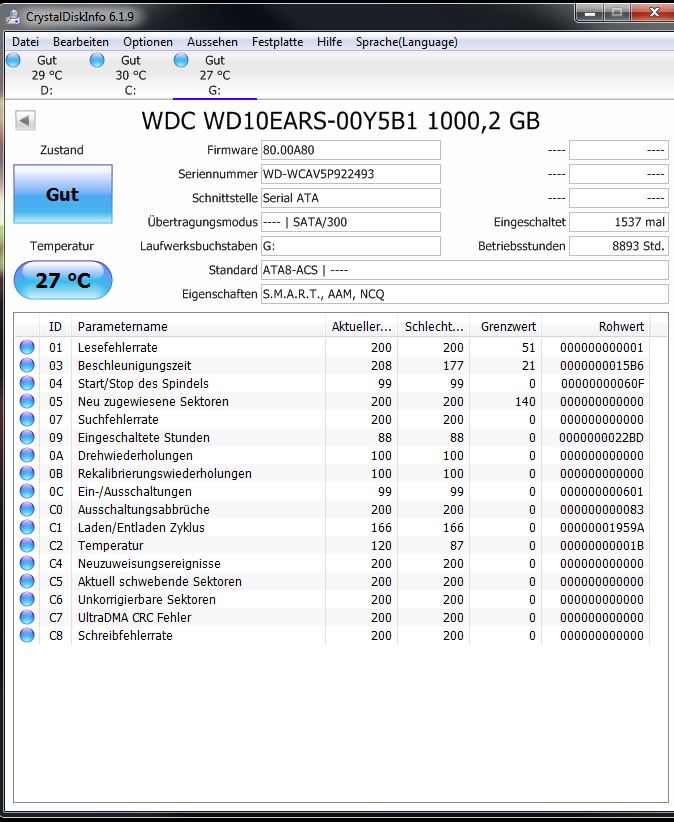Click the Grenzwert column header
The height and width of the screenshot is (822, 674).
point(506,326)
